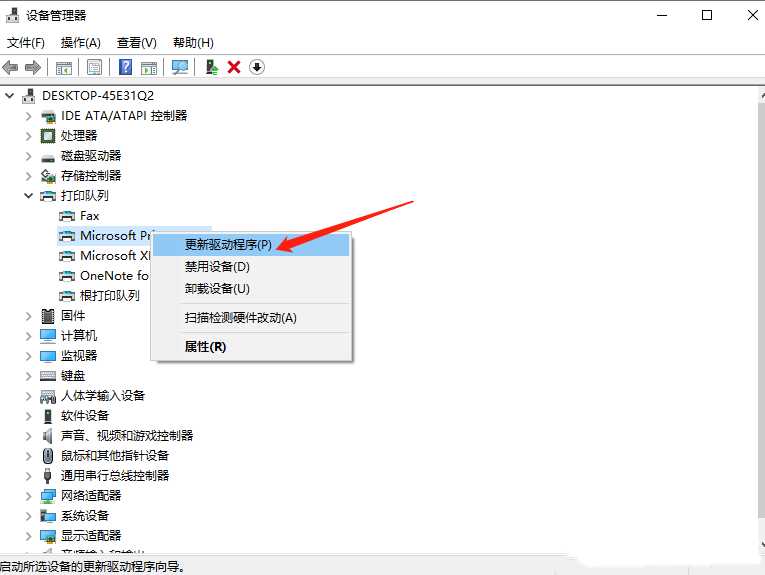Expand the 网络适配器 node
This screenshot has height=575, width=765.
pos(29,496)
